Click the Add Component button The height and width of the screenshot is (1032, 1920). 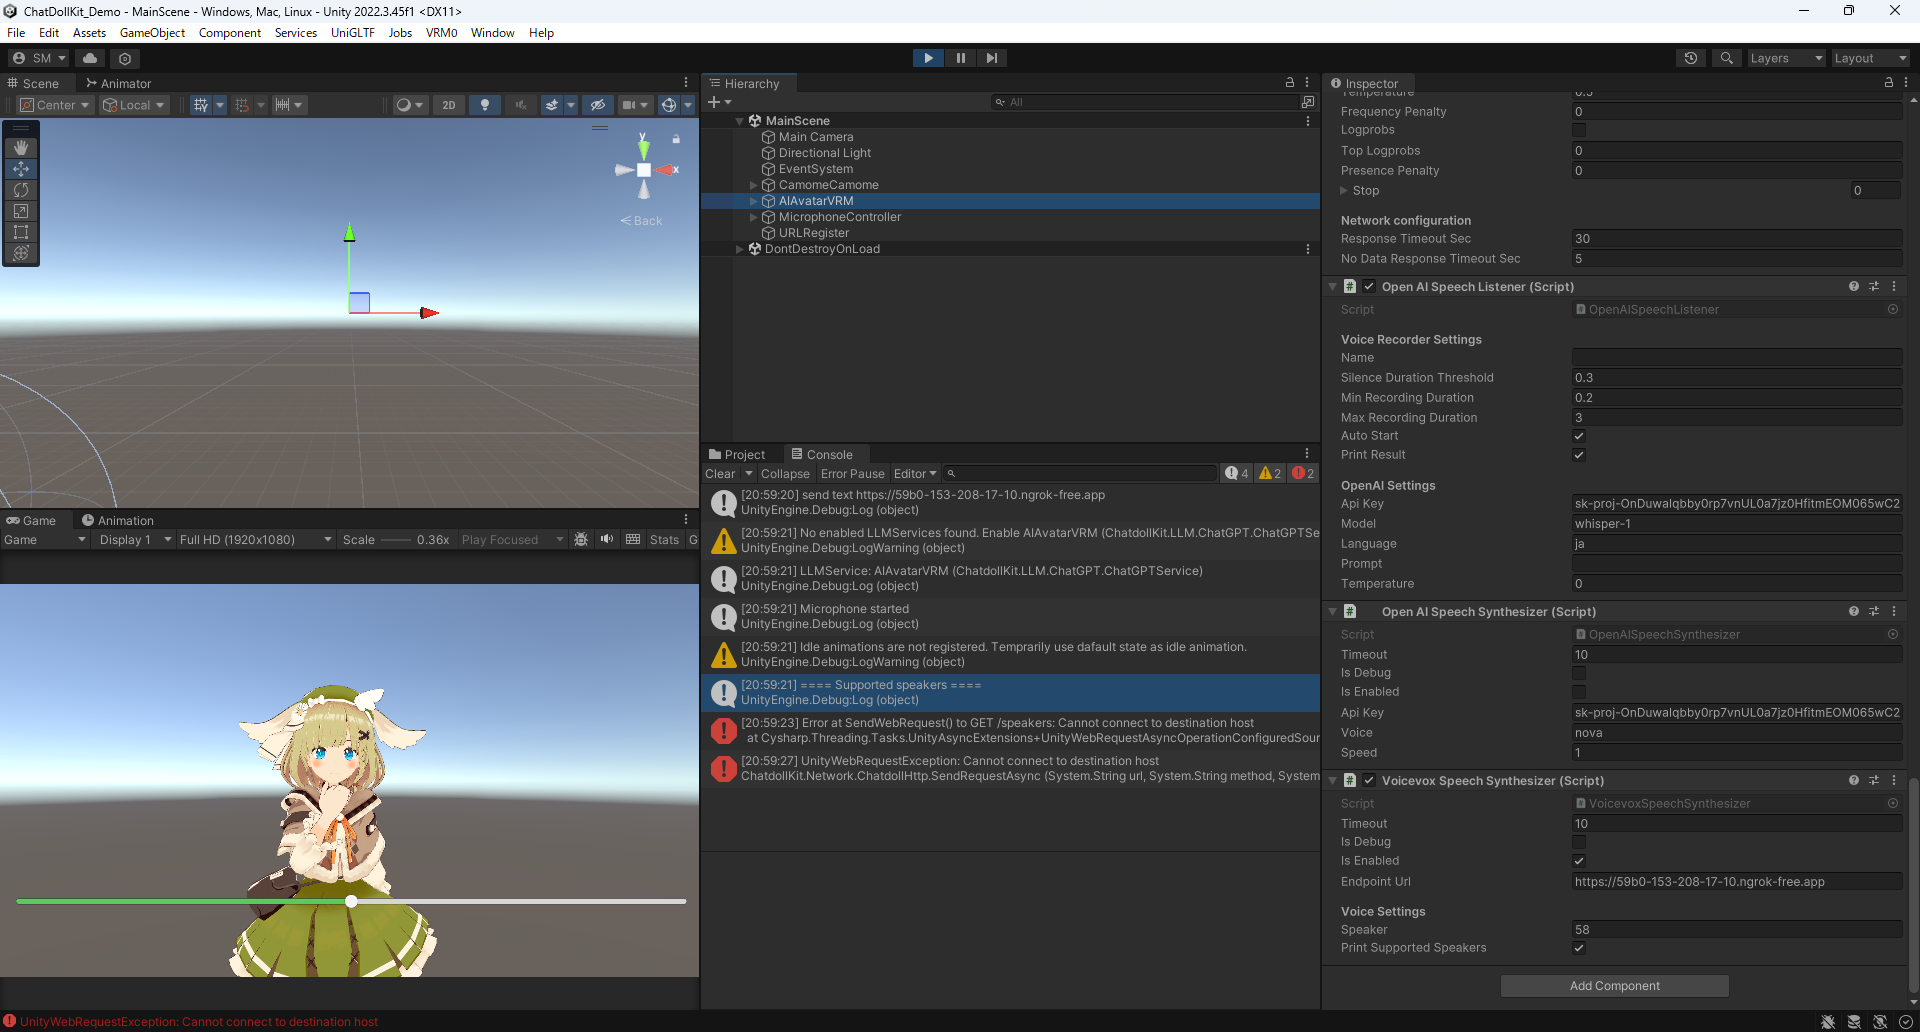(x=1614, y=986)
